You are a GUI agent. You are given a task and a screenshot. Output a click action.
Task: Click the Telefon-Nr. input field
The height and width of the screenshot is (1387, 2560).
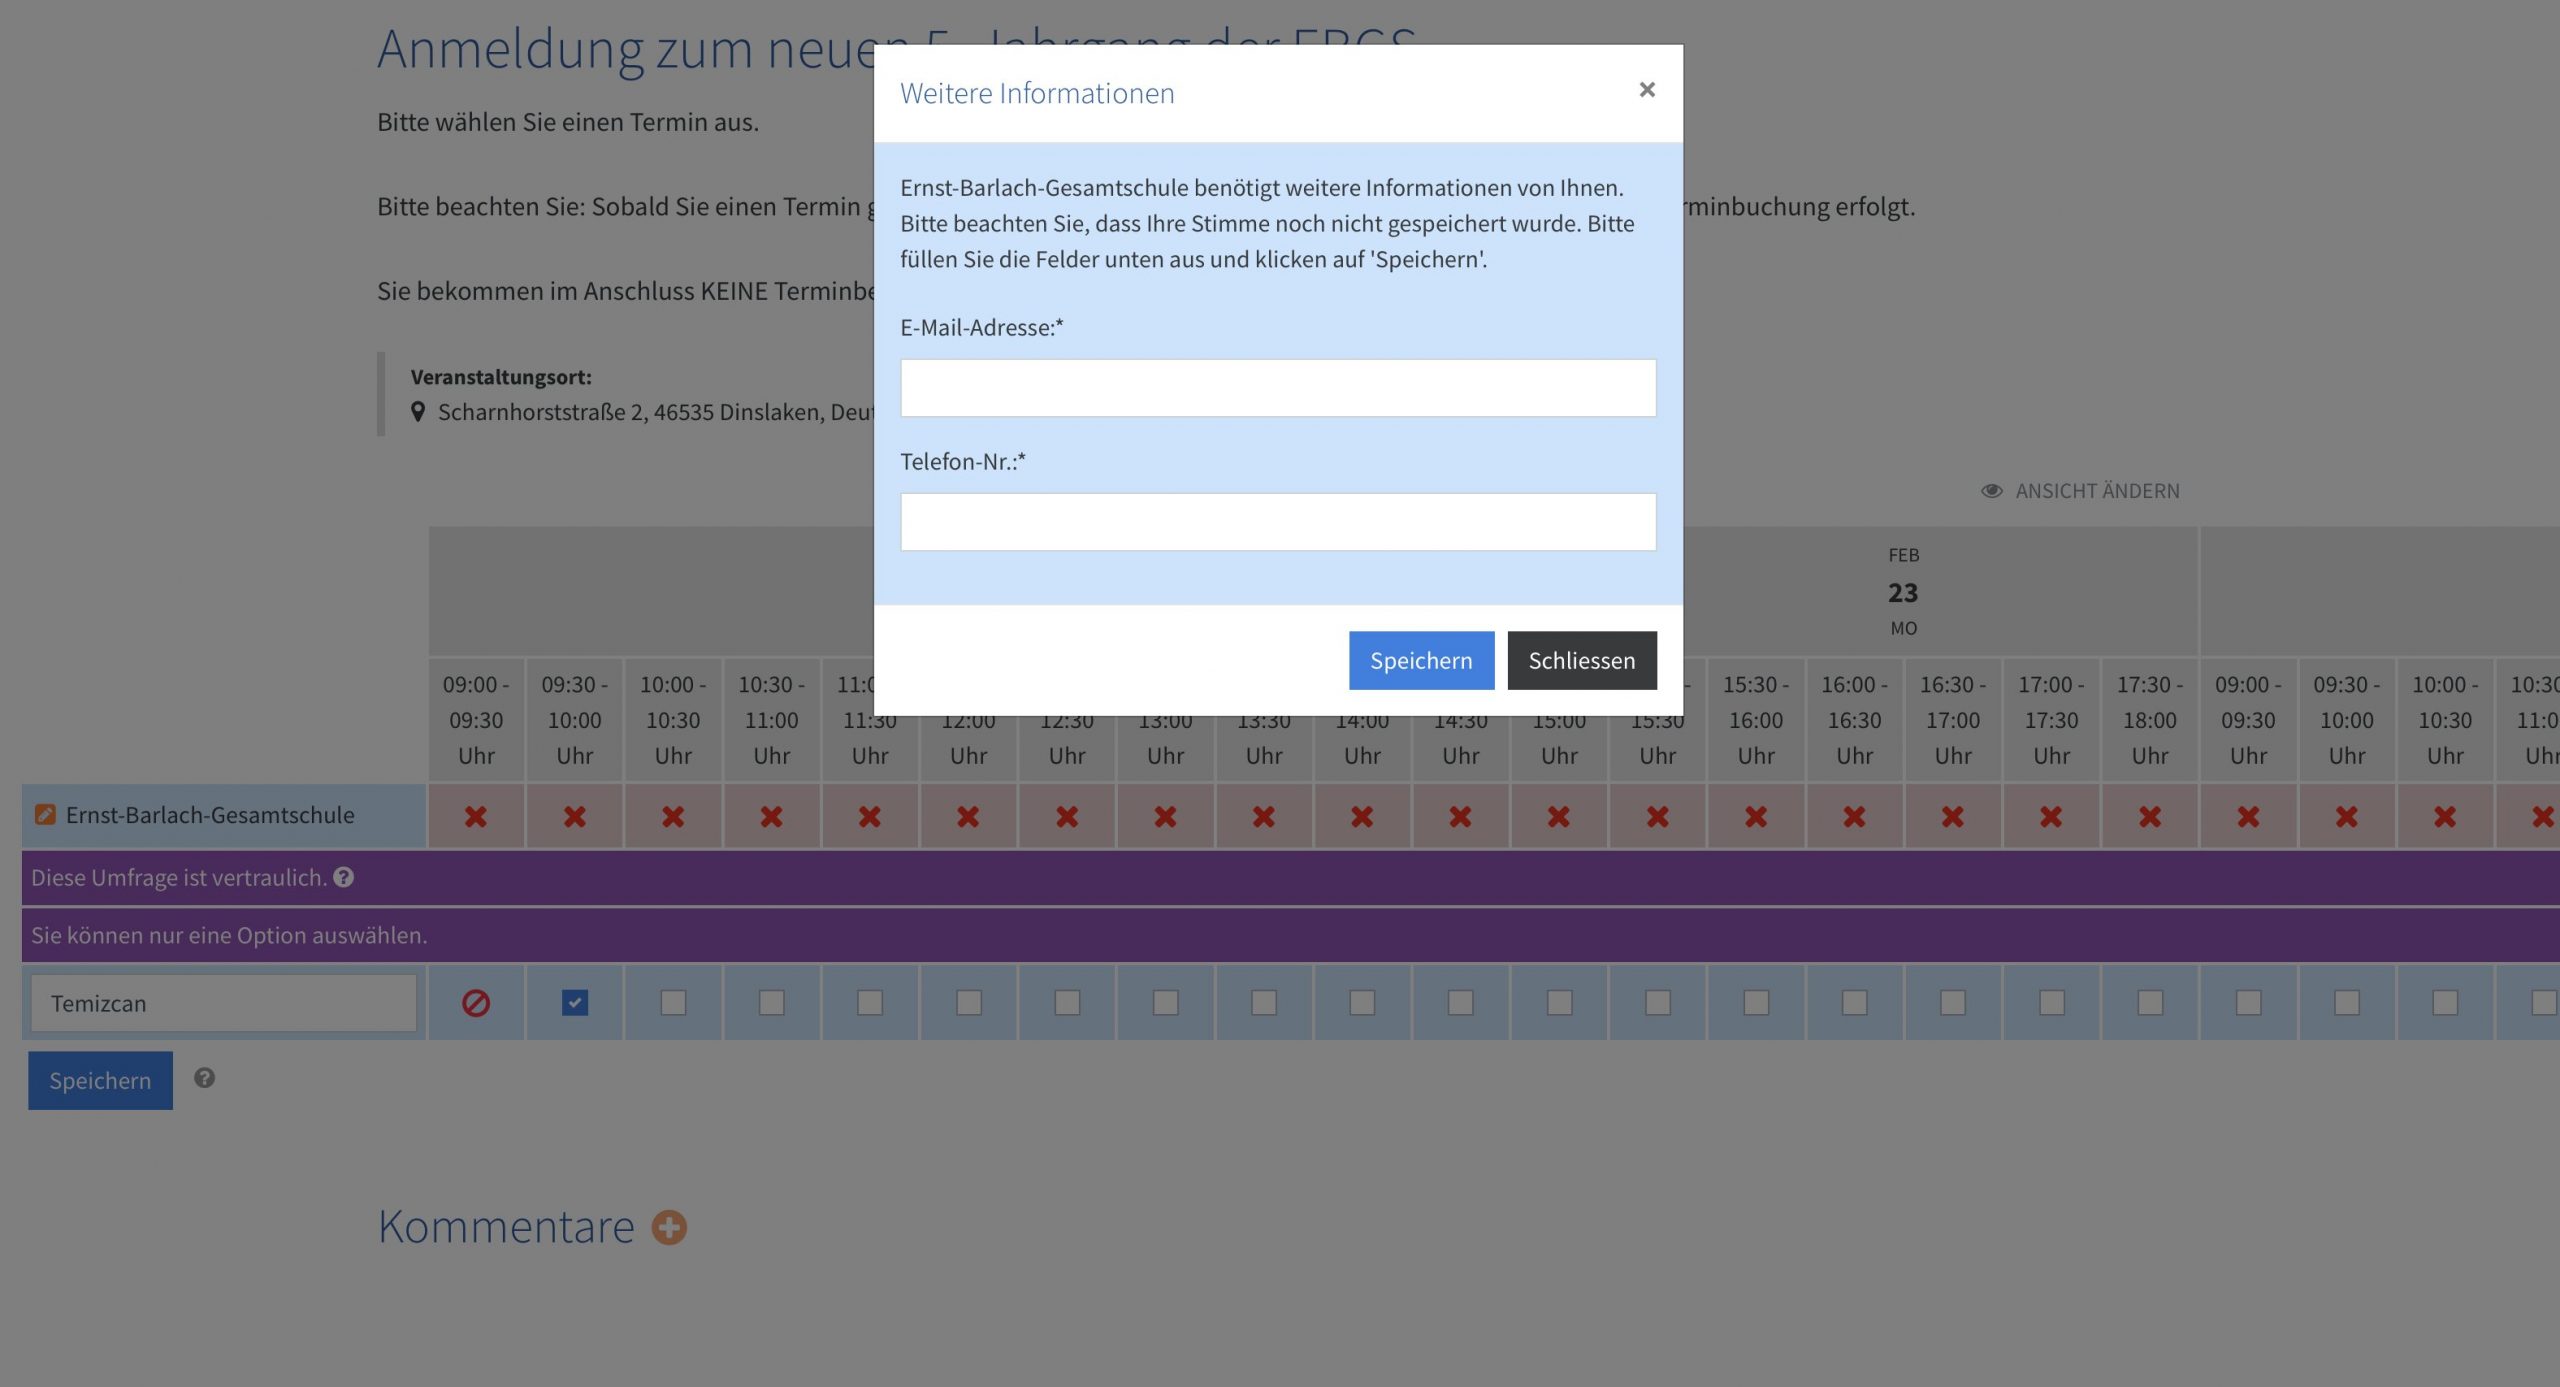(x=1277, y=522)
